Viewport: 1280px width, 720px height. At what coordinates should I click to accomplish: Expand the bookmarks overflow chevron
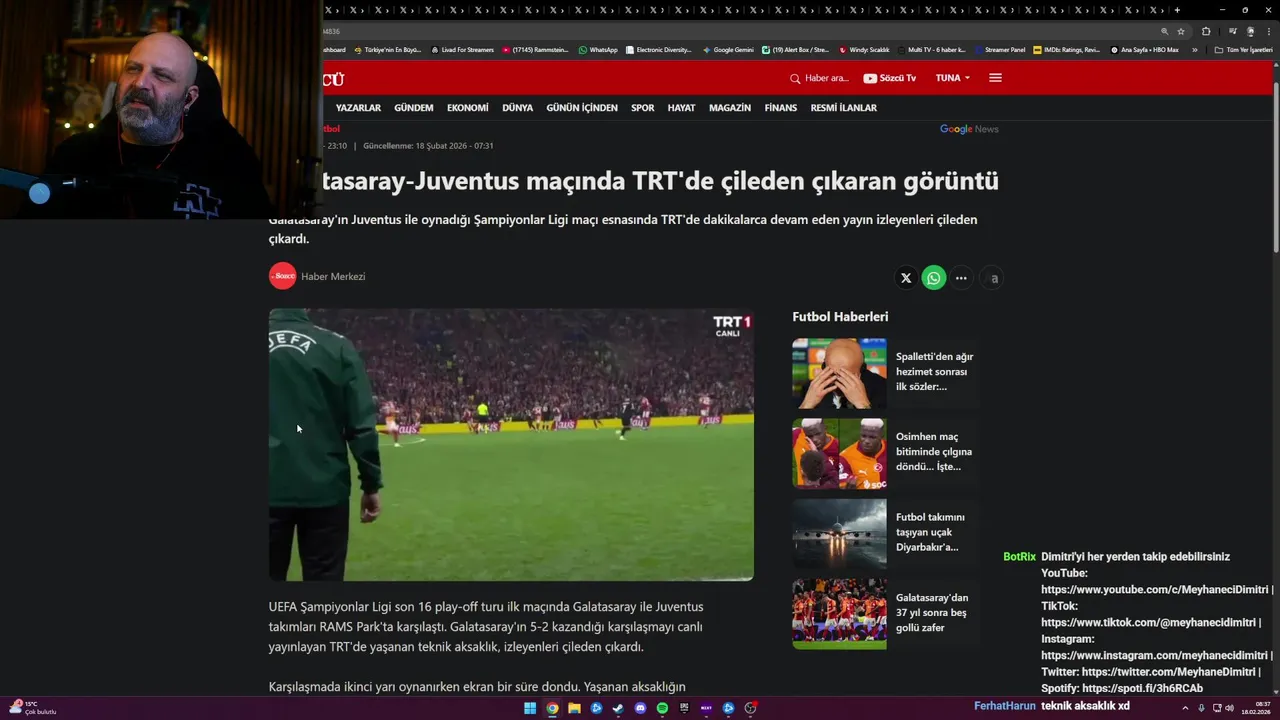pyautogui.click(x=1194, y=49)
